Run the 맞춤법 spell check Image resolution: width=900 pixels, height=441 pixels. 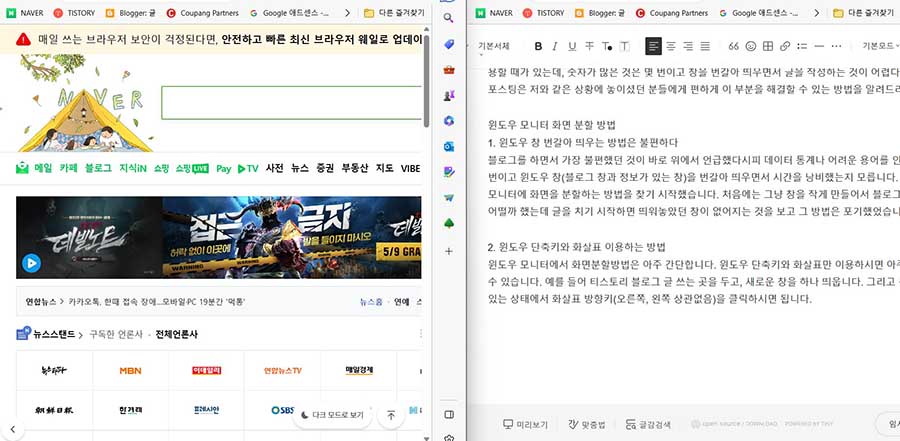click(x=586, y=424)
